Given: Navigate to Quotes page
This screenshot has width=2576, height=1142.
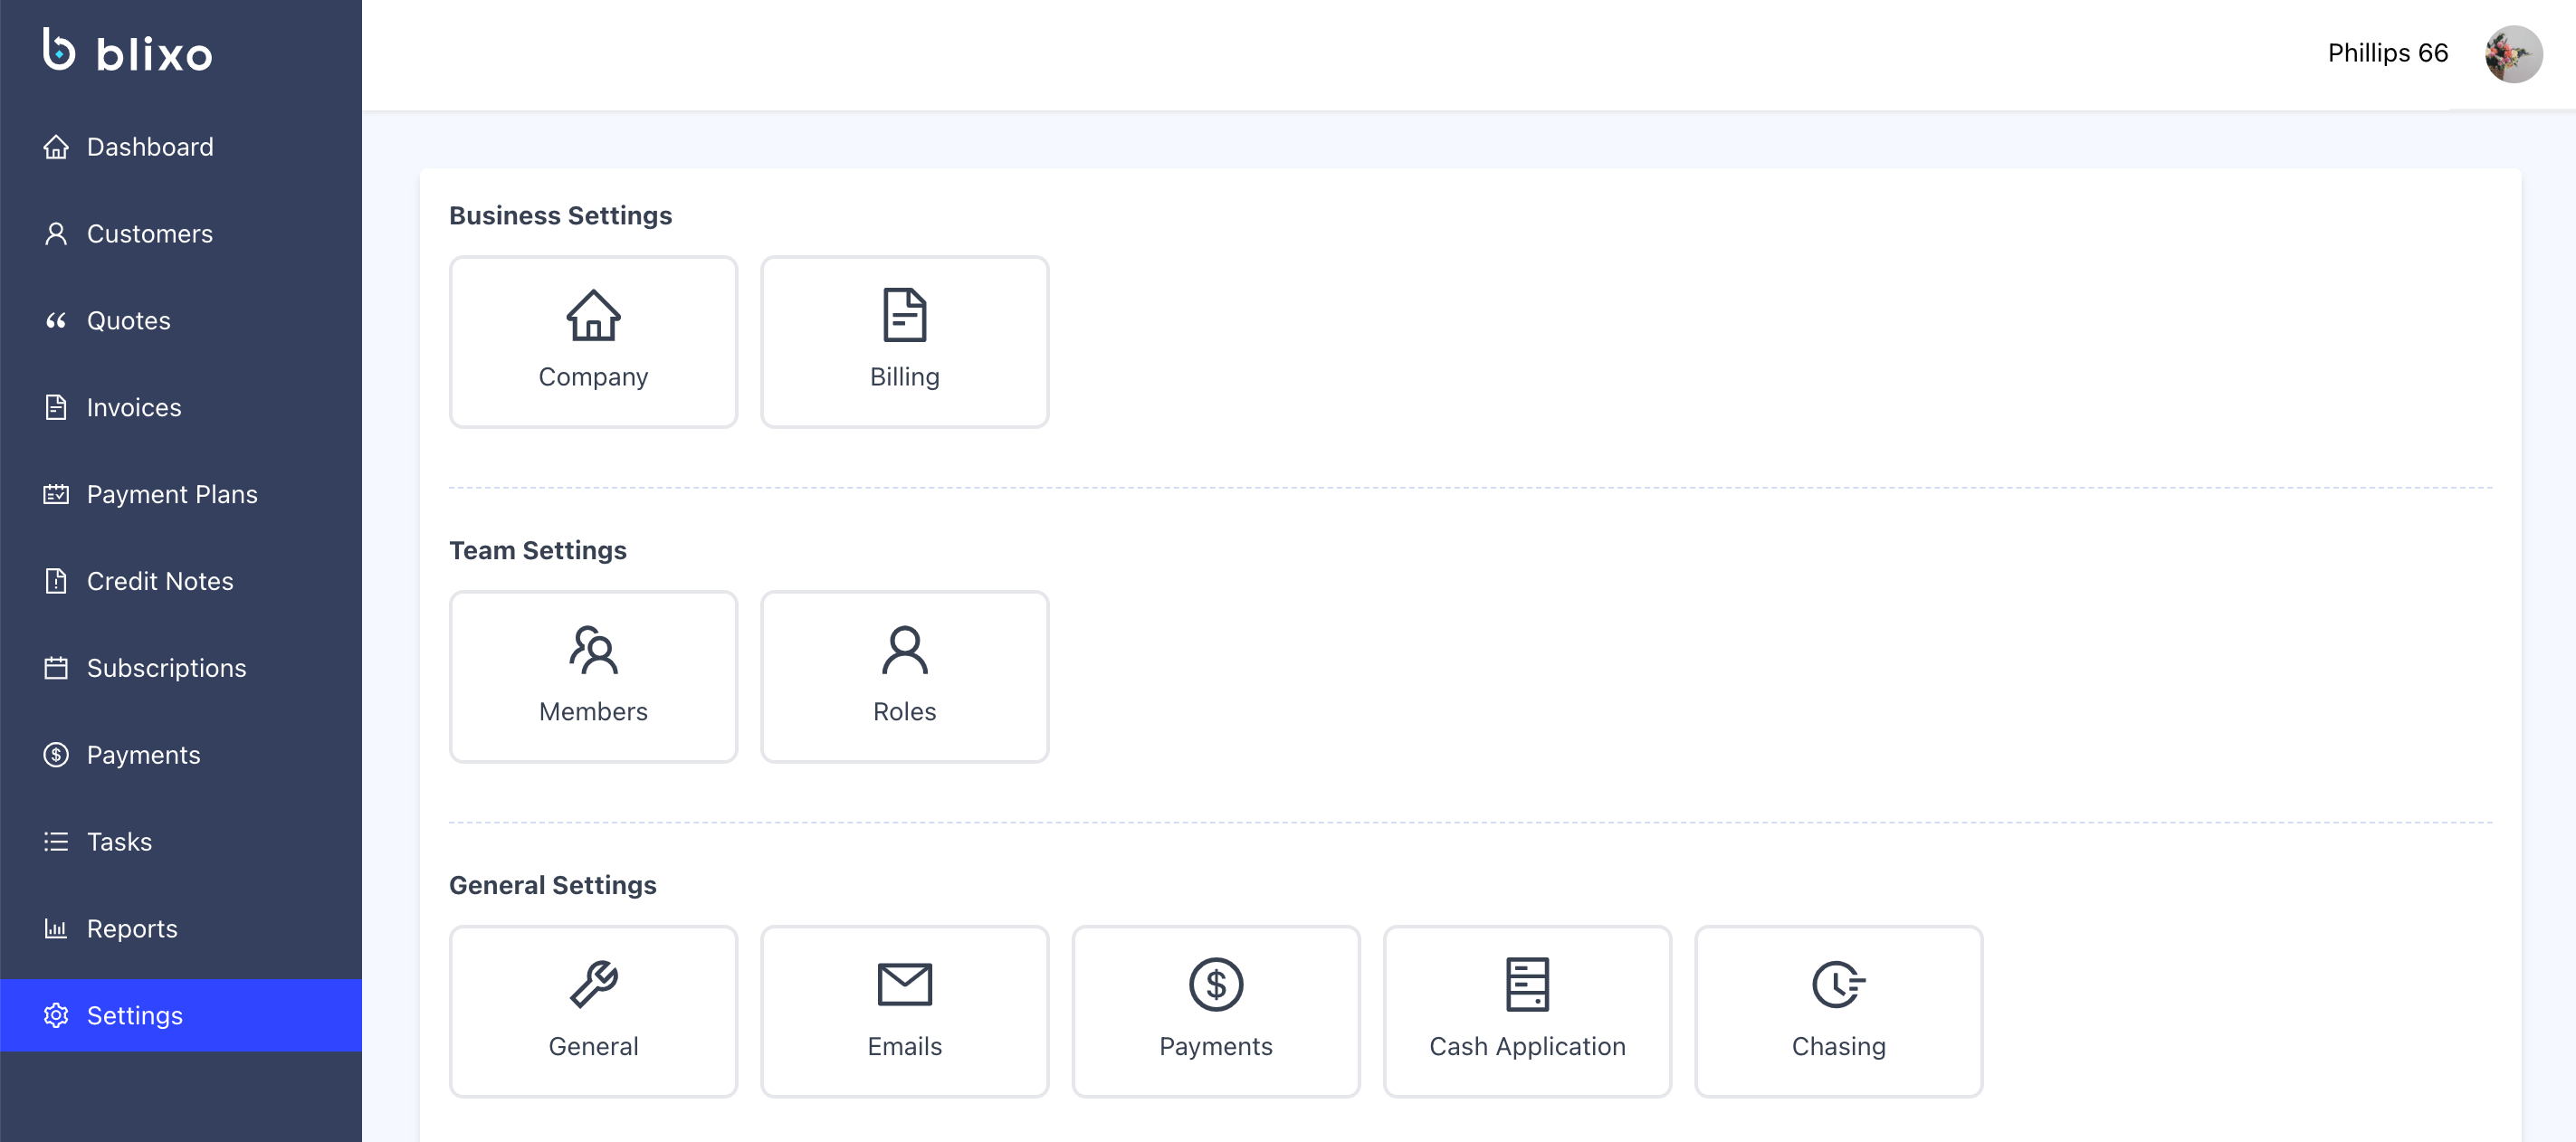Looking at the screenshot, I should tap(128, 321).
